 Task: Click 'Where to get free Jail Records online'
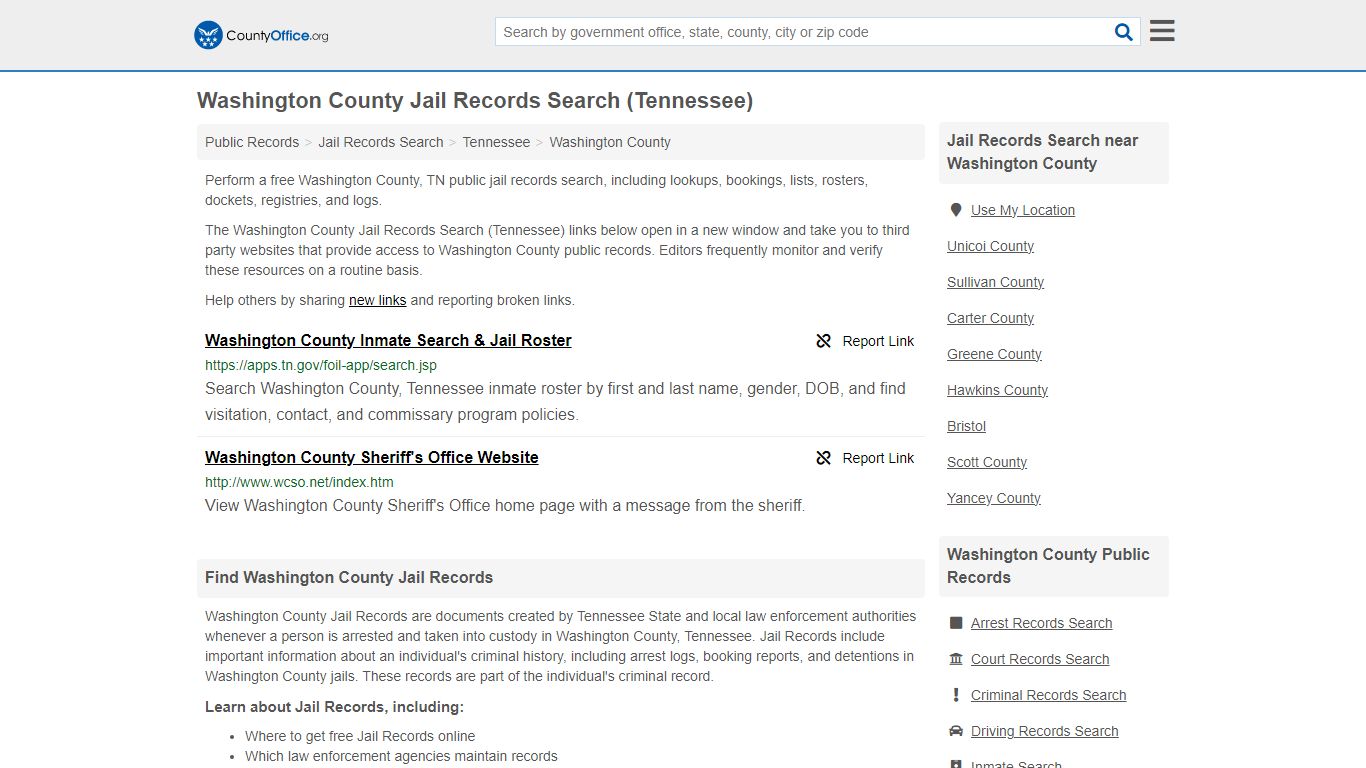(360, 736)
